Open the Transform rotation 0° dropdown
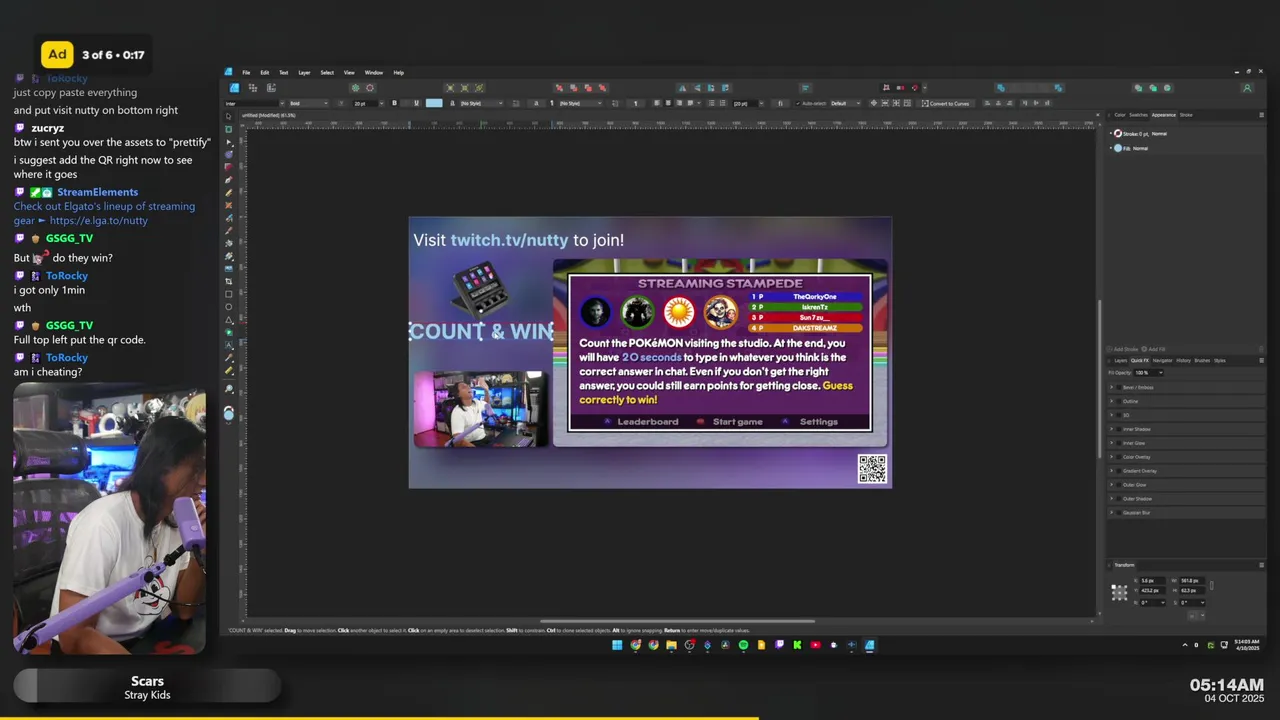 [x=1152, y=603]
